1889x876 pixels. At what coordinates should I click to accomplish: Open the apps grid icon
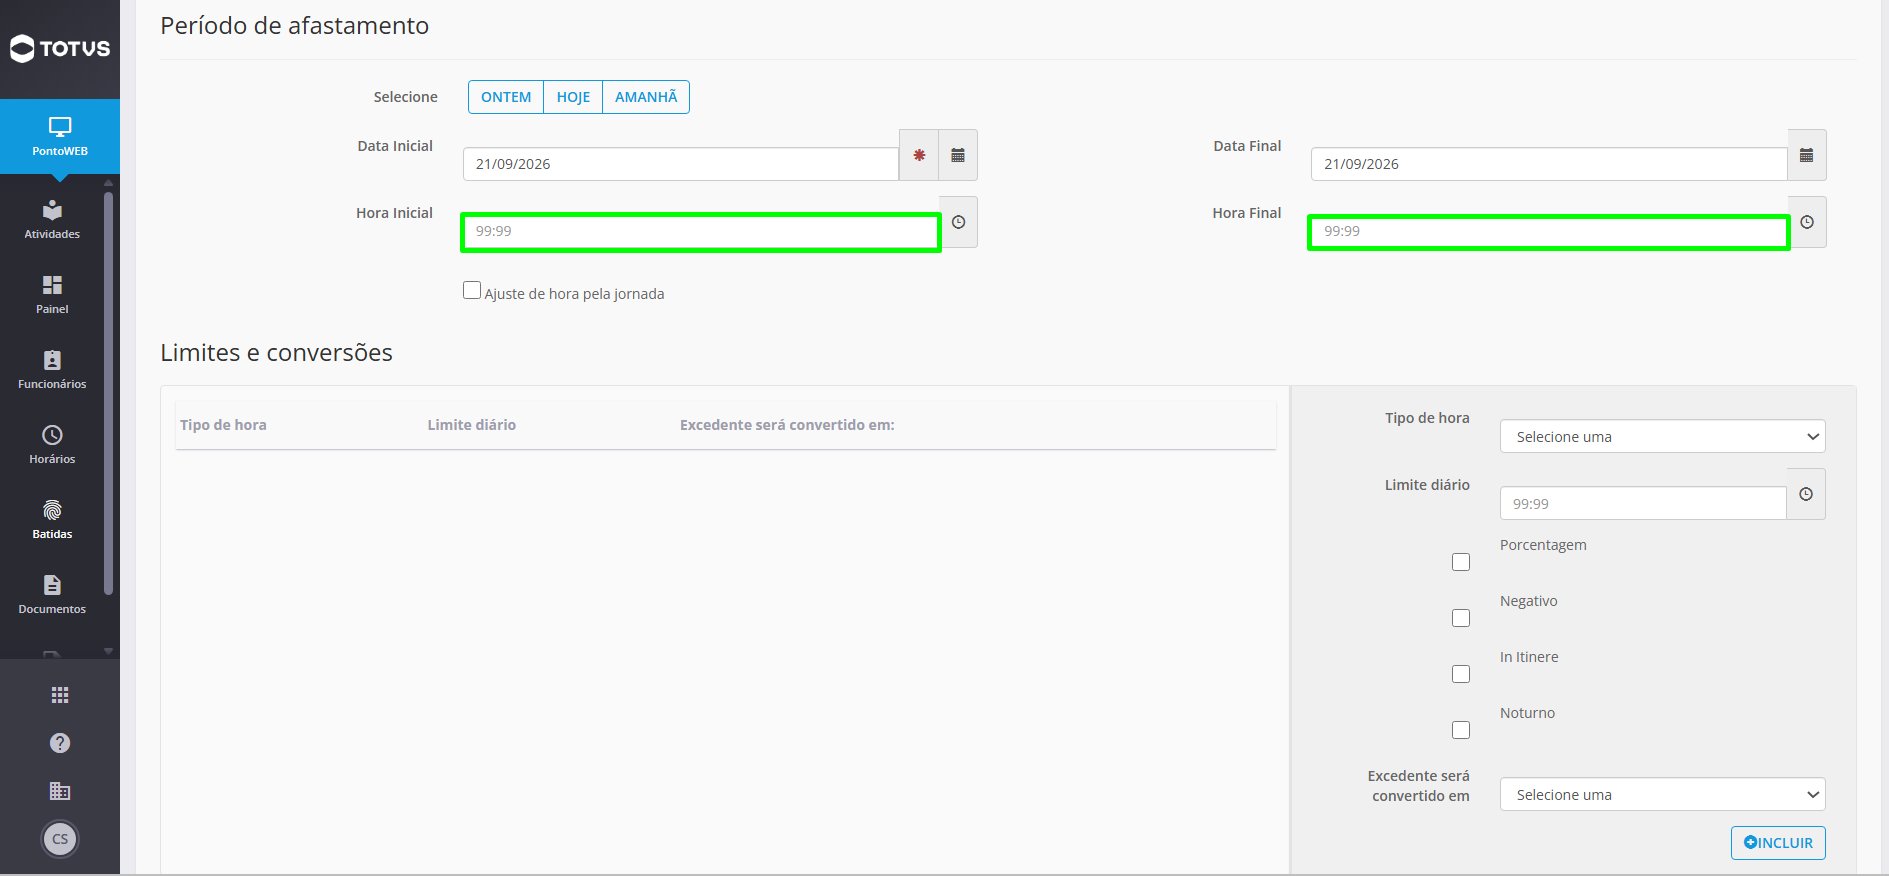pos(60,695)
